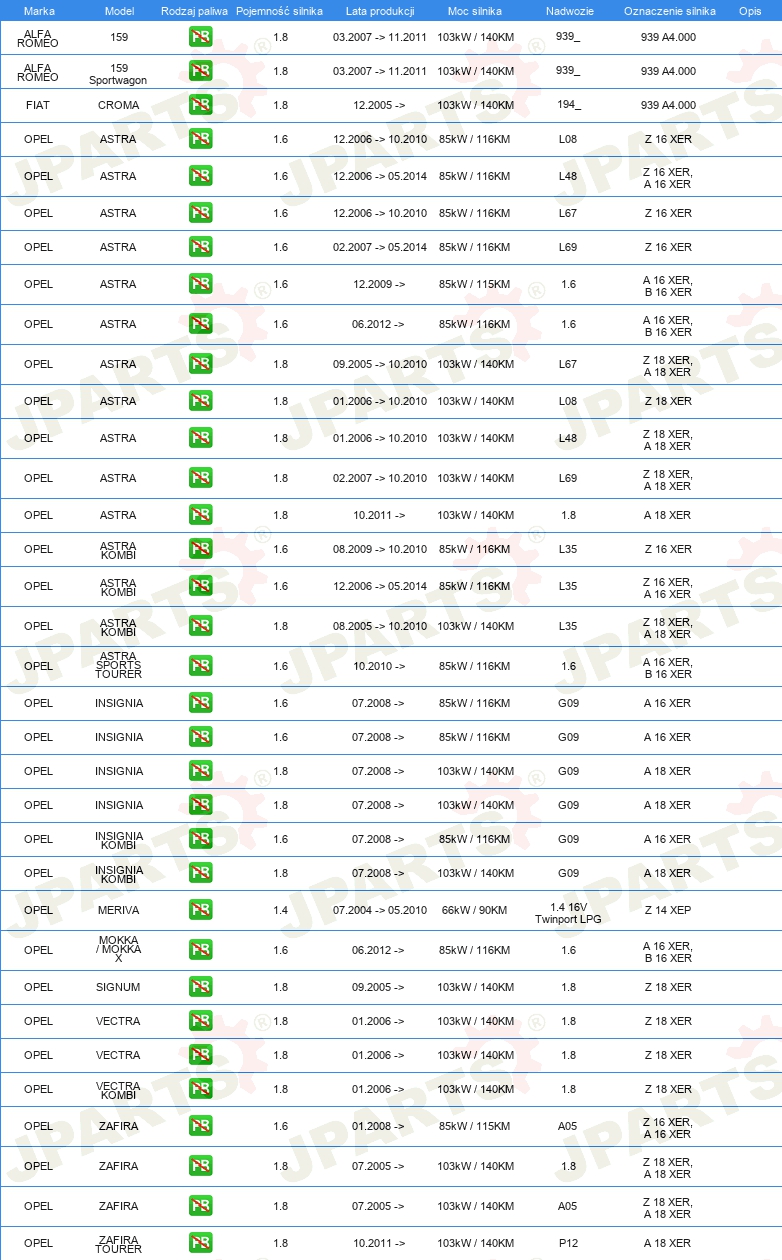Click fuel icon for Astra Kombi 1.8 row
This screenshot has width=782, height=1260.
[x=201, y=626]
